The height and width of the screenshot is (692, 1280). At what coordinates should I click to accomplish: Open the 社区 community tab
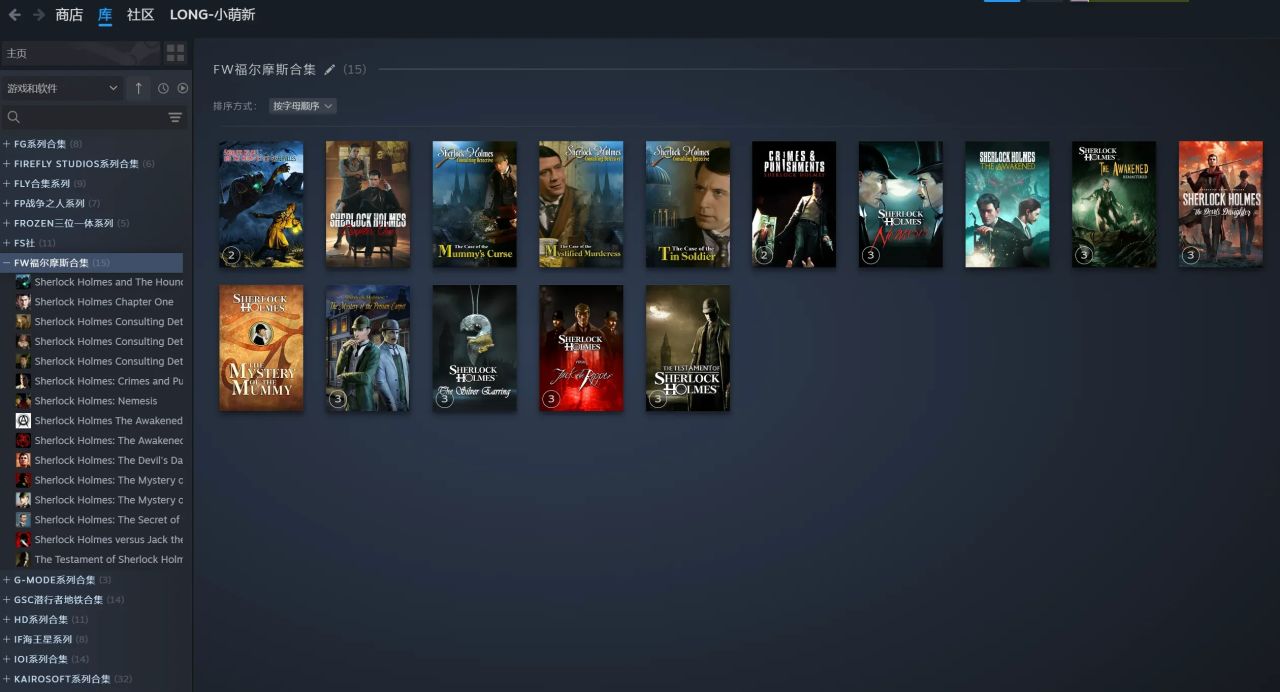(x=140, y=15)
